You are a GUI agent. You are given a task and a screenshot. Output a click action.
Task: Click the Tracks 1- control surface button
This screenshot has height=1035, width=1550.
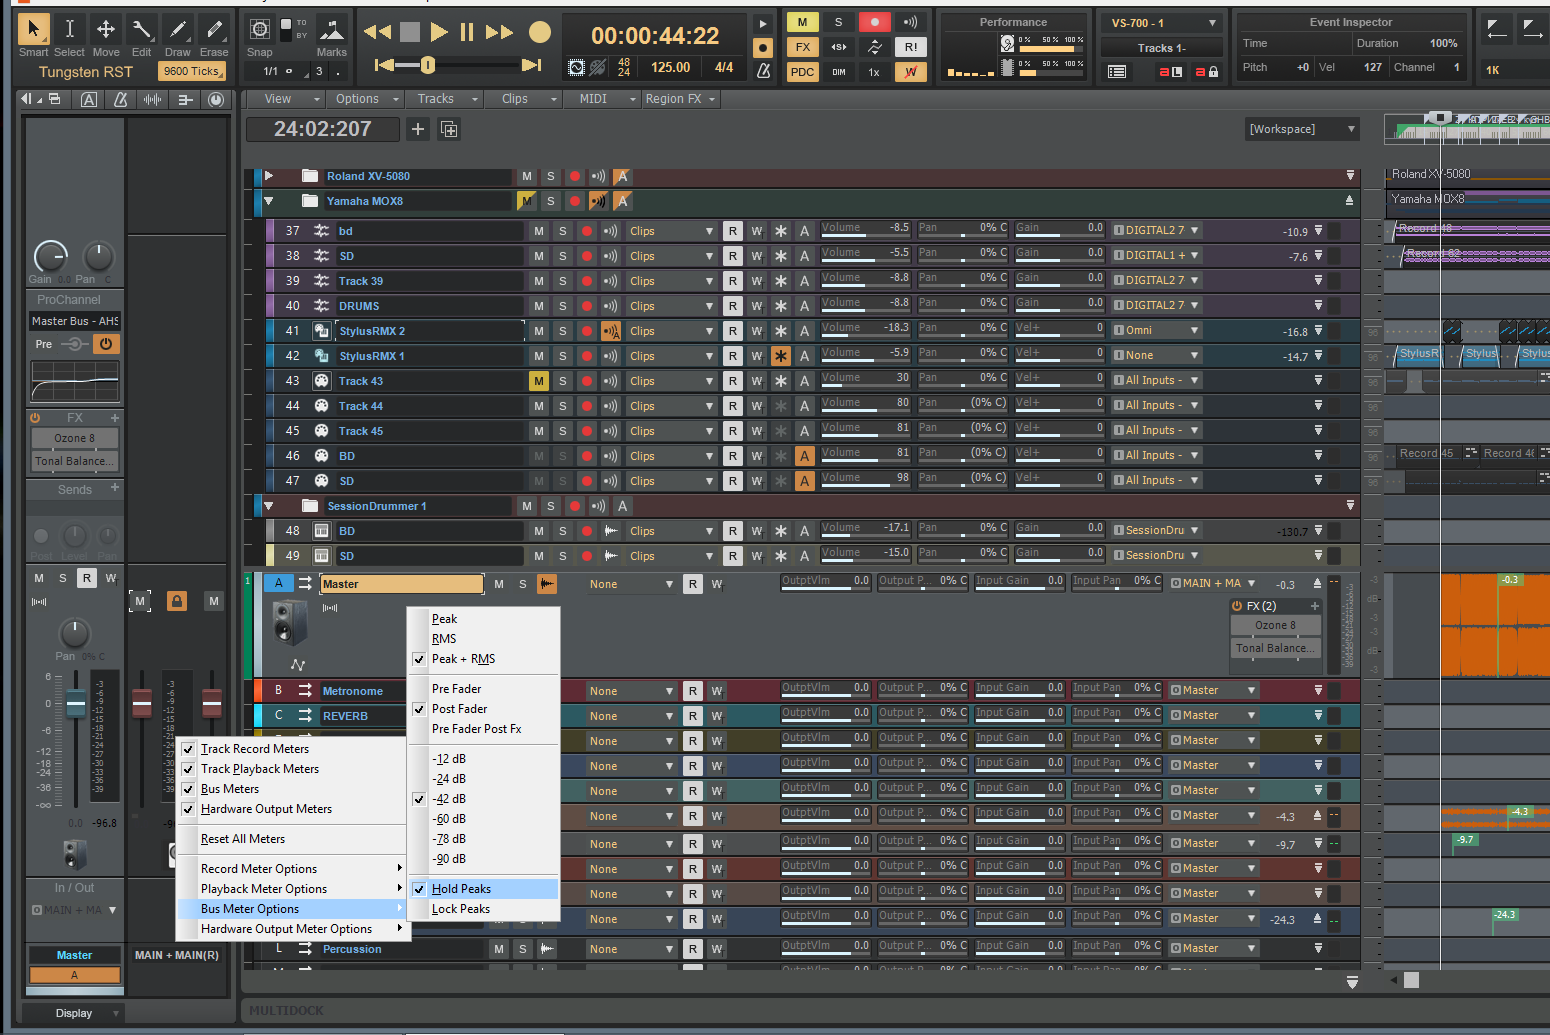click(1161, 47)
